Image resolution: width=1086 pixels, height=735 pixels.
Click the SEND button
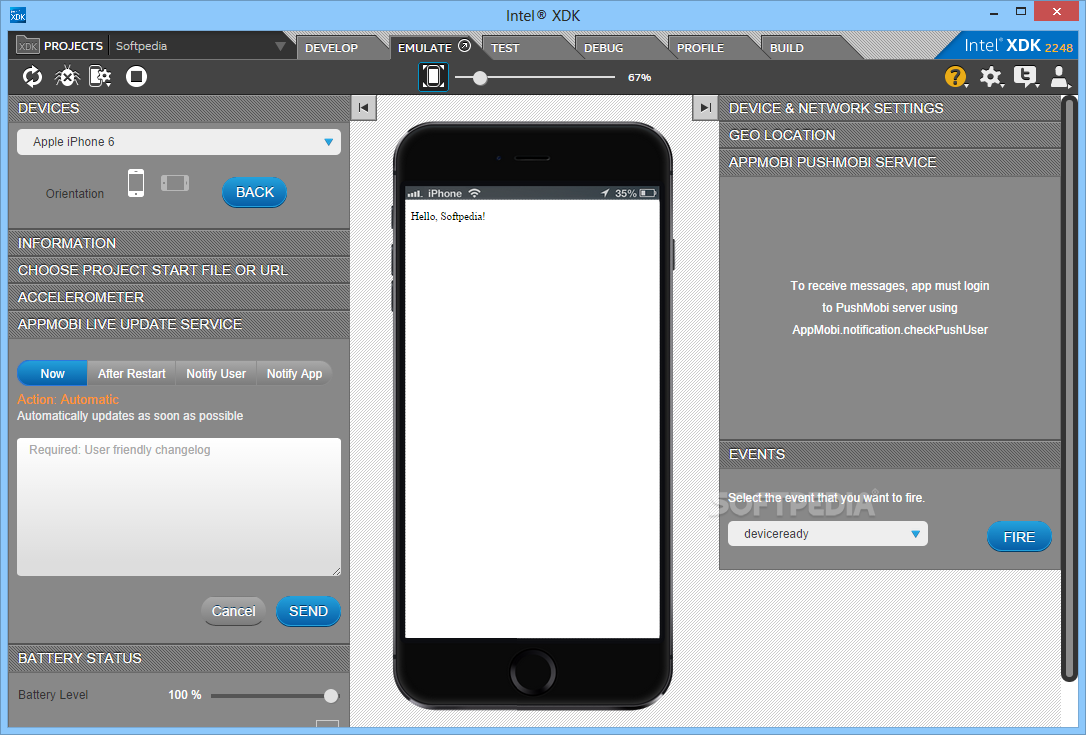coord(308,611)
